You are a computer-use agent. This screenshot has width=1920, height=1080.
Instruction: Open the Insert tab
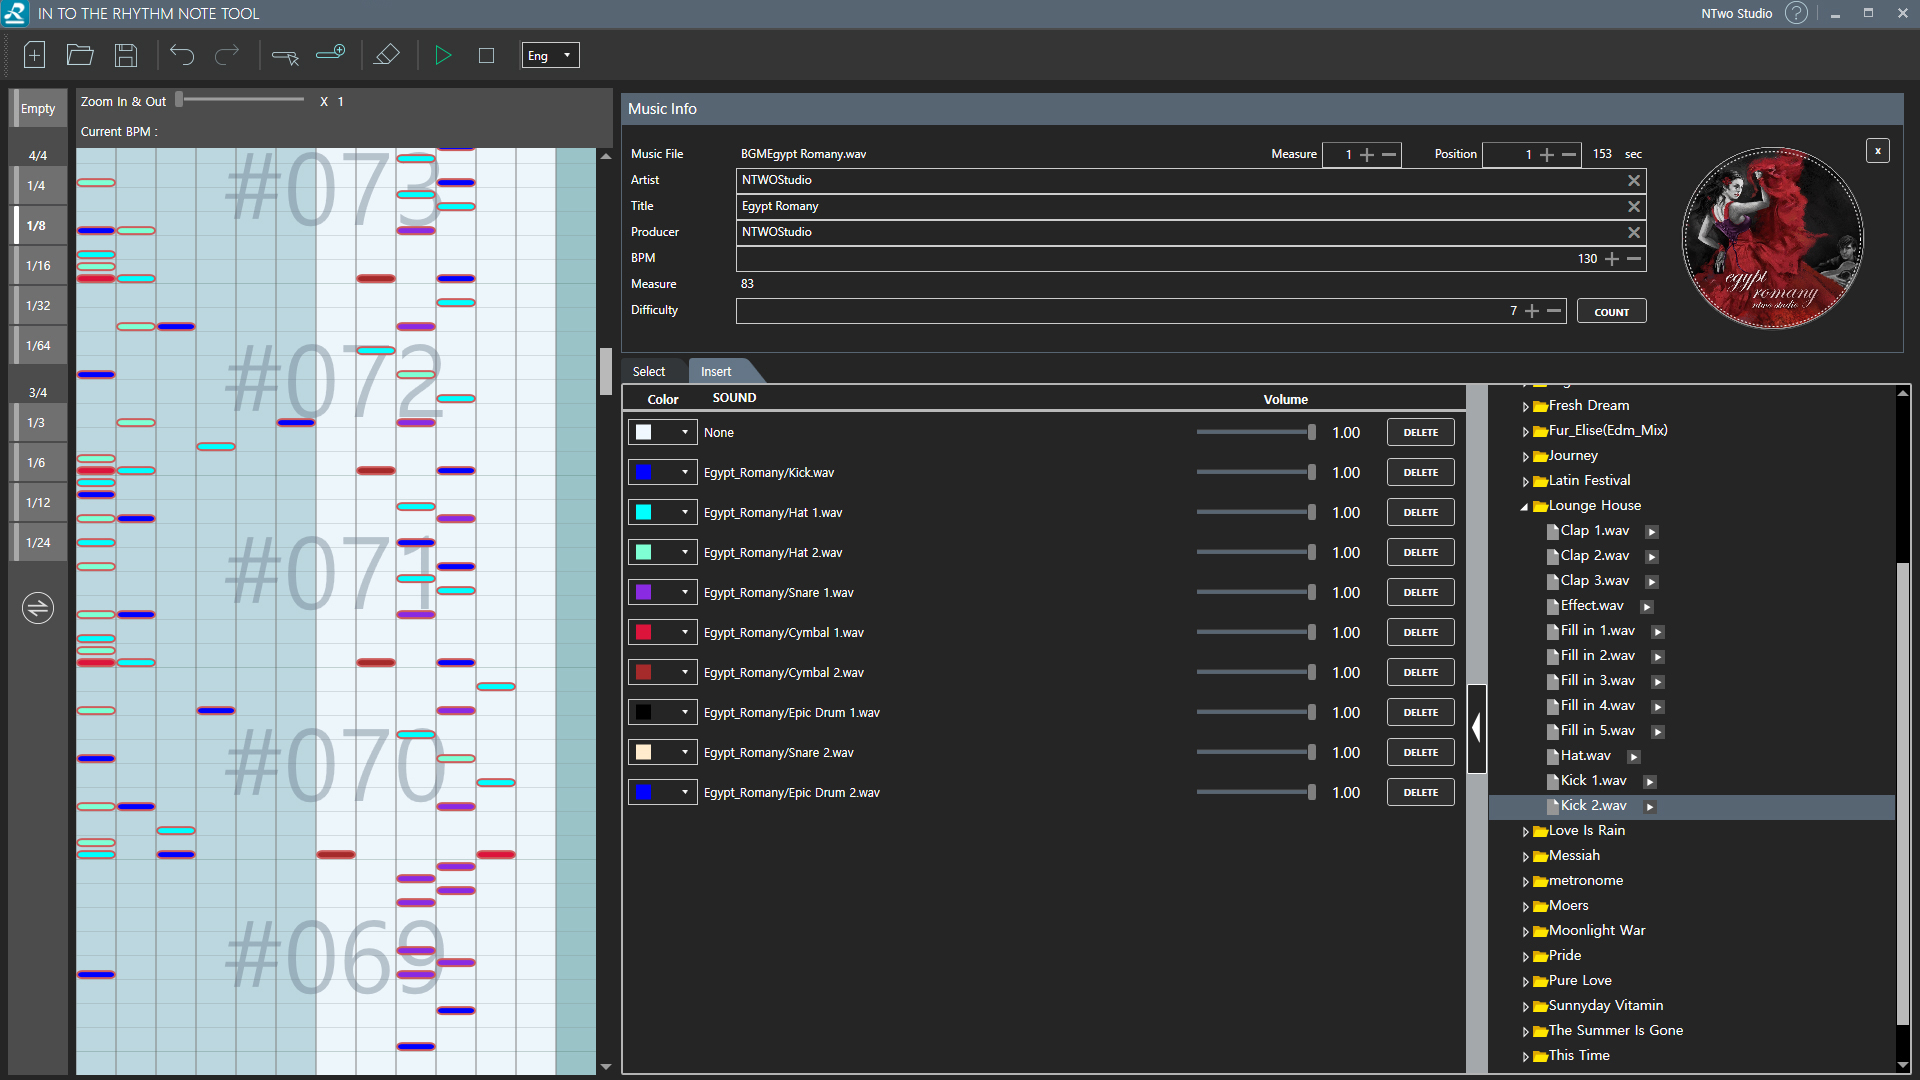click(x=716, y=372)
